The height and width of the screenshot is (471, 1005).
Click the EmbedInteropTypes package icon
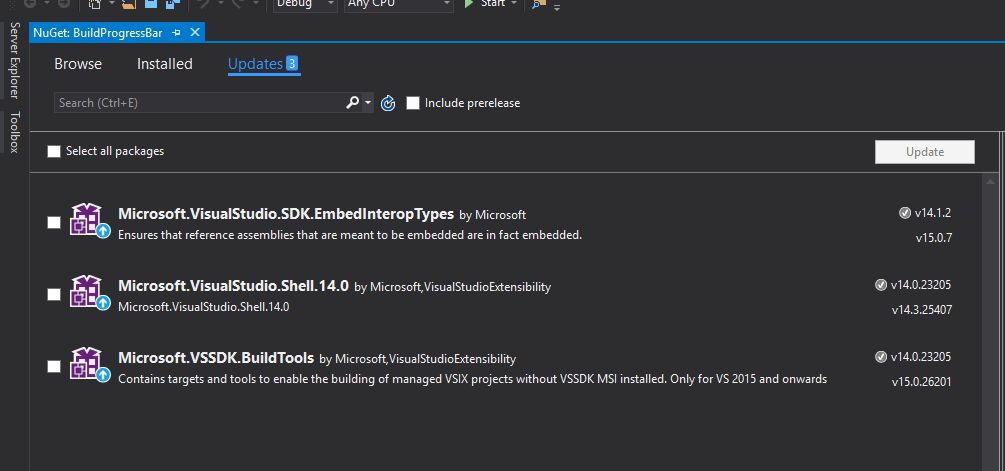pos(90,220)
